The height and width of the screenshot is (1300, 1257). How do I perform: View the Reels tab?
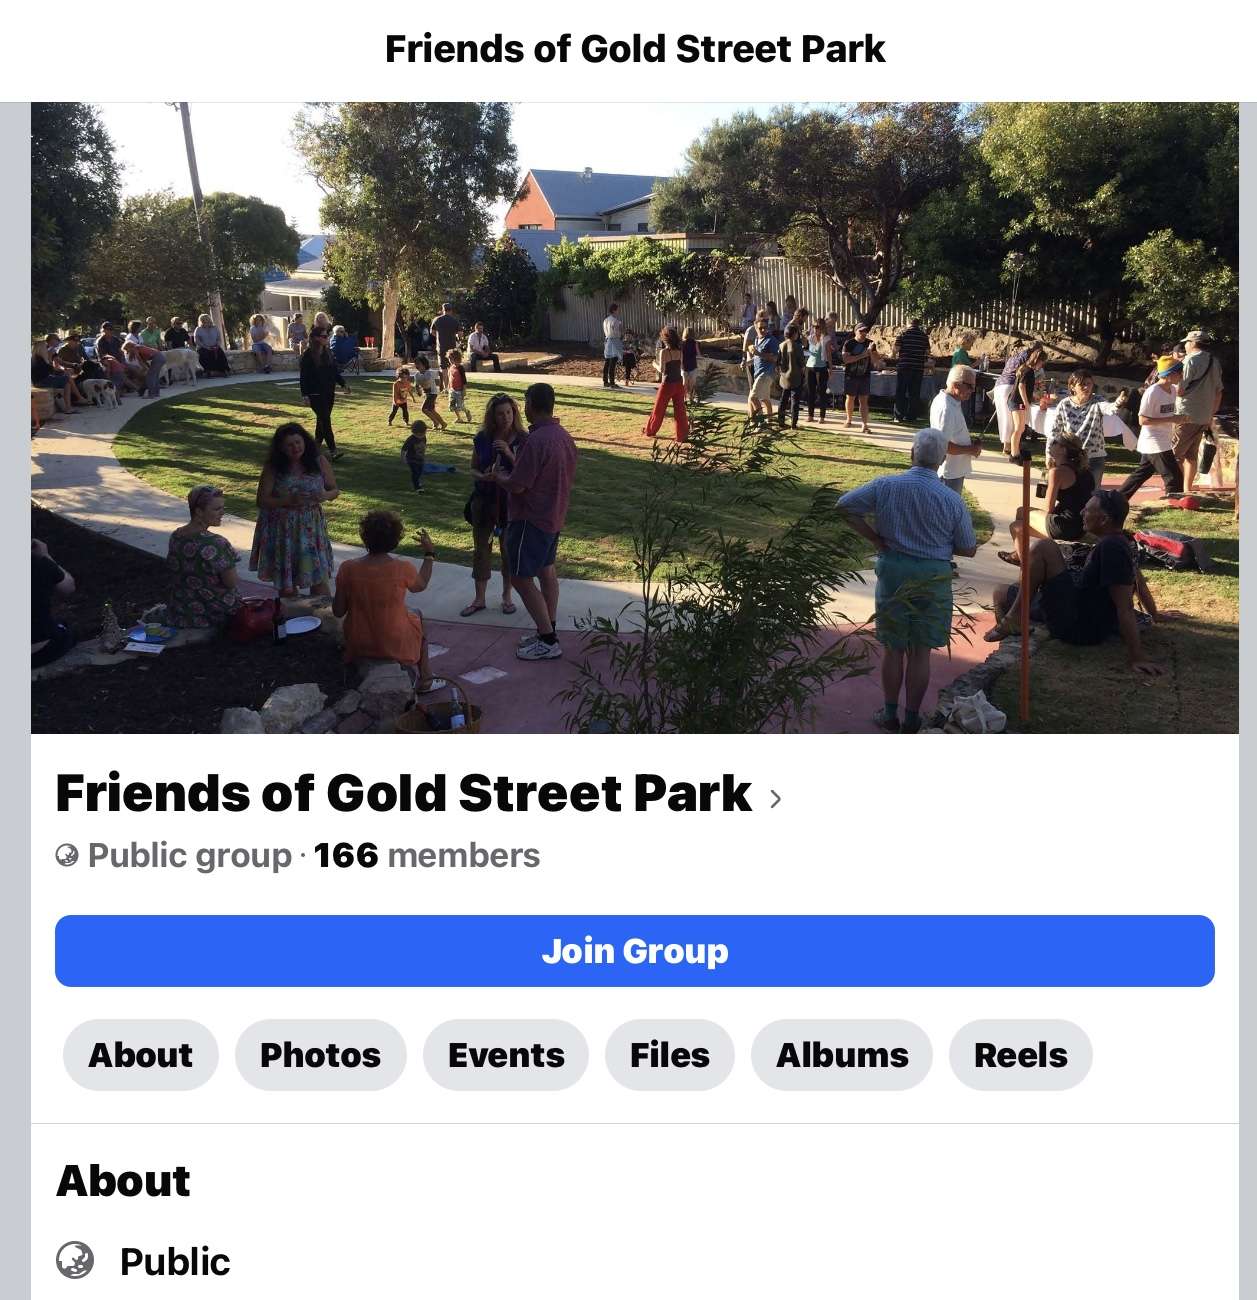click(1020, 1055)
